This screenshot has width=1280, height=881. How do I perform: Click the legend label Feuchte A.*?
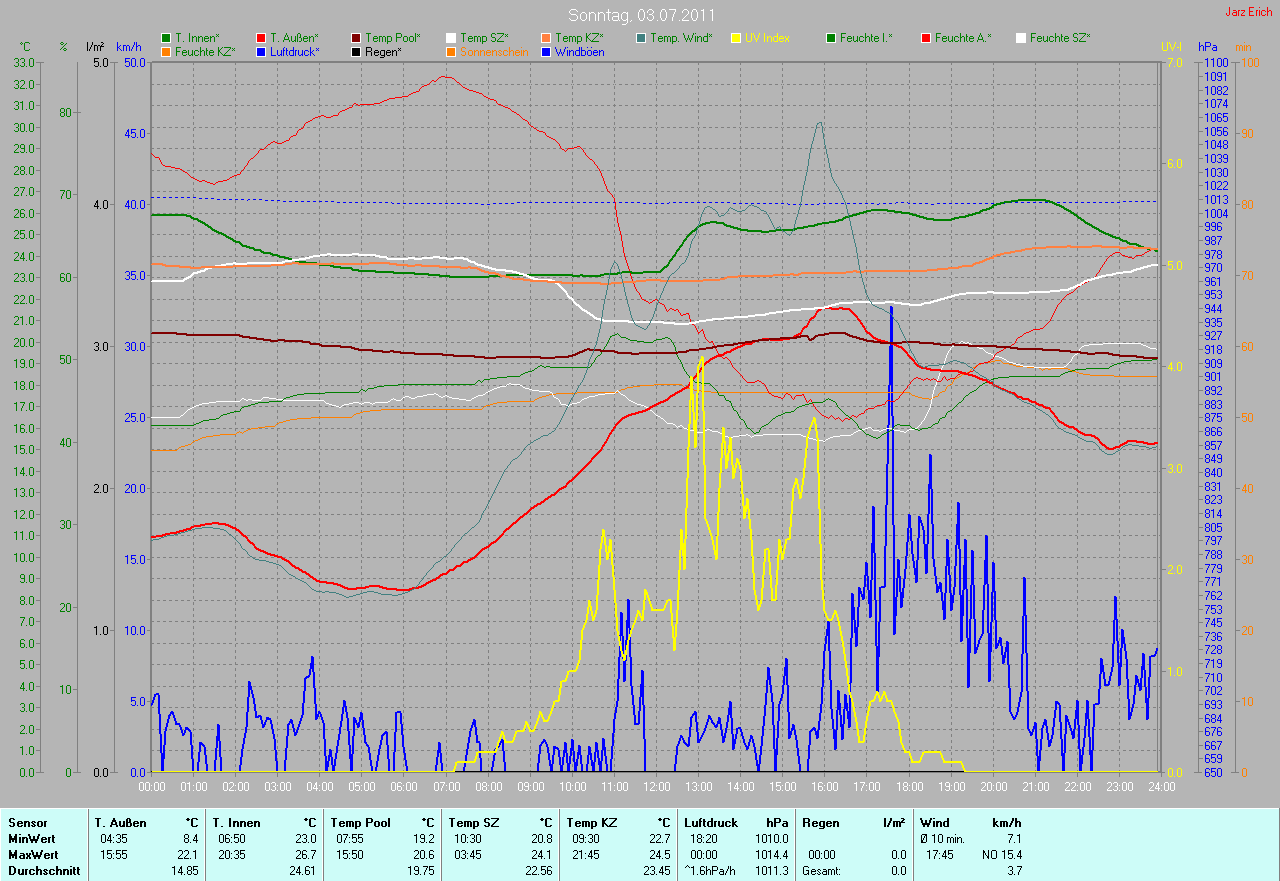tap(963, 38)
